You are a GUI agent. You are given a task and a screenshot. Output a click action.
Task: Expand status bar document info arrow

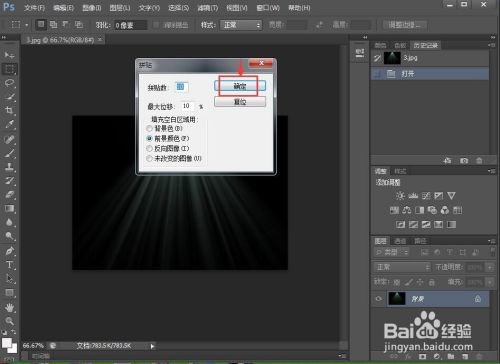(152, 346)
